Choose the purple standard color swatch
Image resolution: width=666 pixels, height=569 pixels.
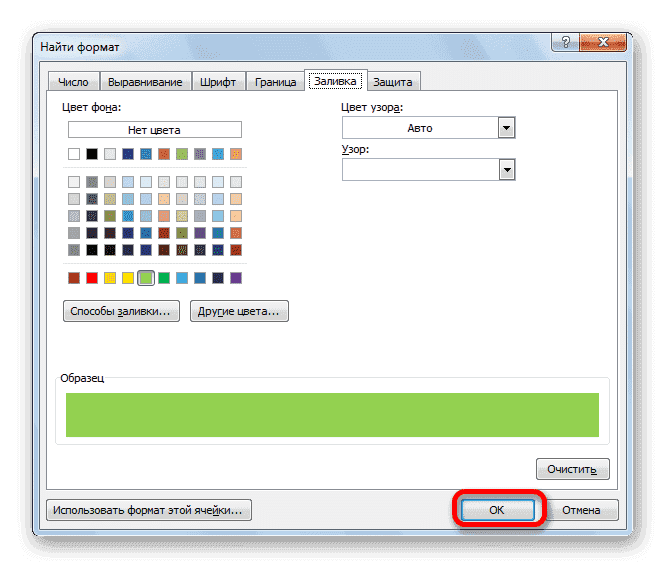pyautogui.click(x=236, y=278)
